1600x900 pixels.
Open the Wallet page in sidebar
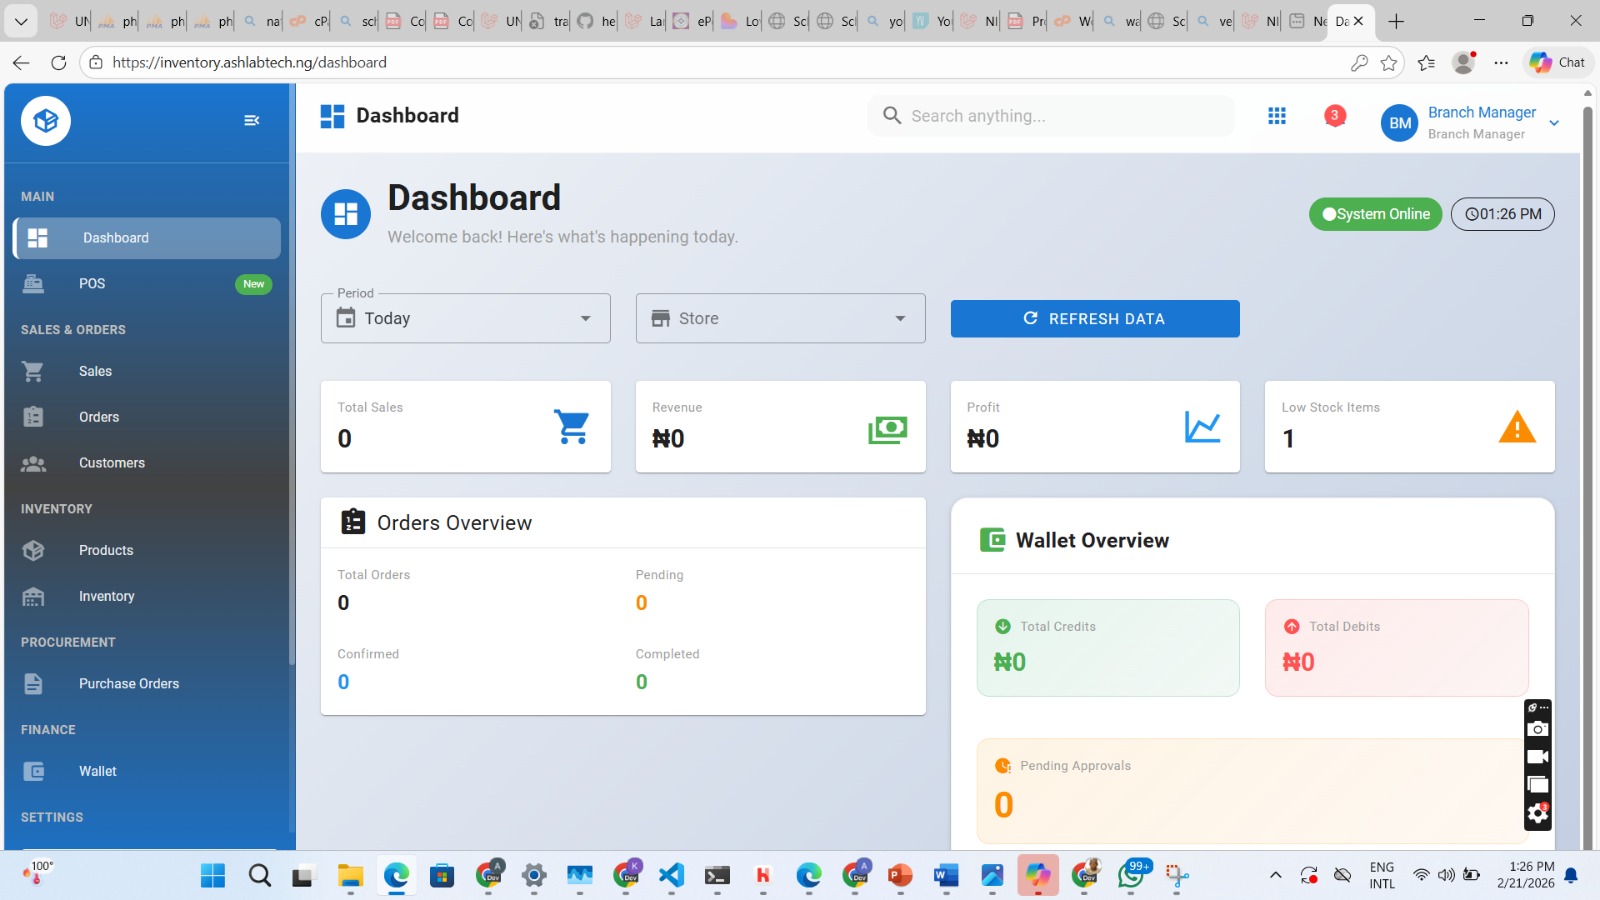(x=98, y=771)
